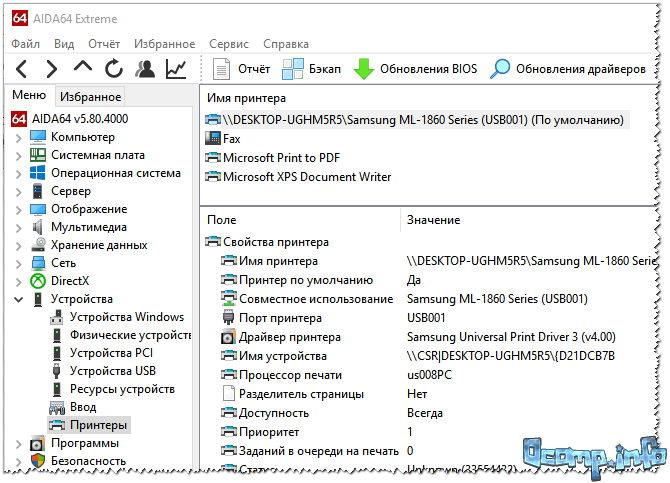Select the Ввод tree item
670x483 pixels.
point(83,407)
